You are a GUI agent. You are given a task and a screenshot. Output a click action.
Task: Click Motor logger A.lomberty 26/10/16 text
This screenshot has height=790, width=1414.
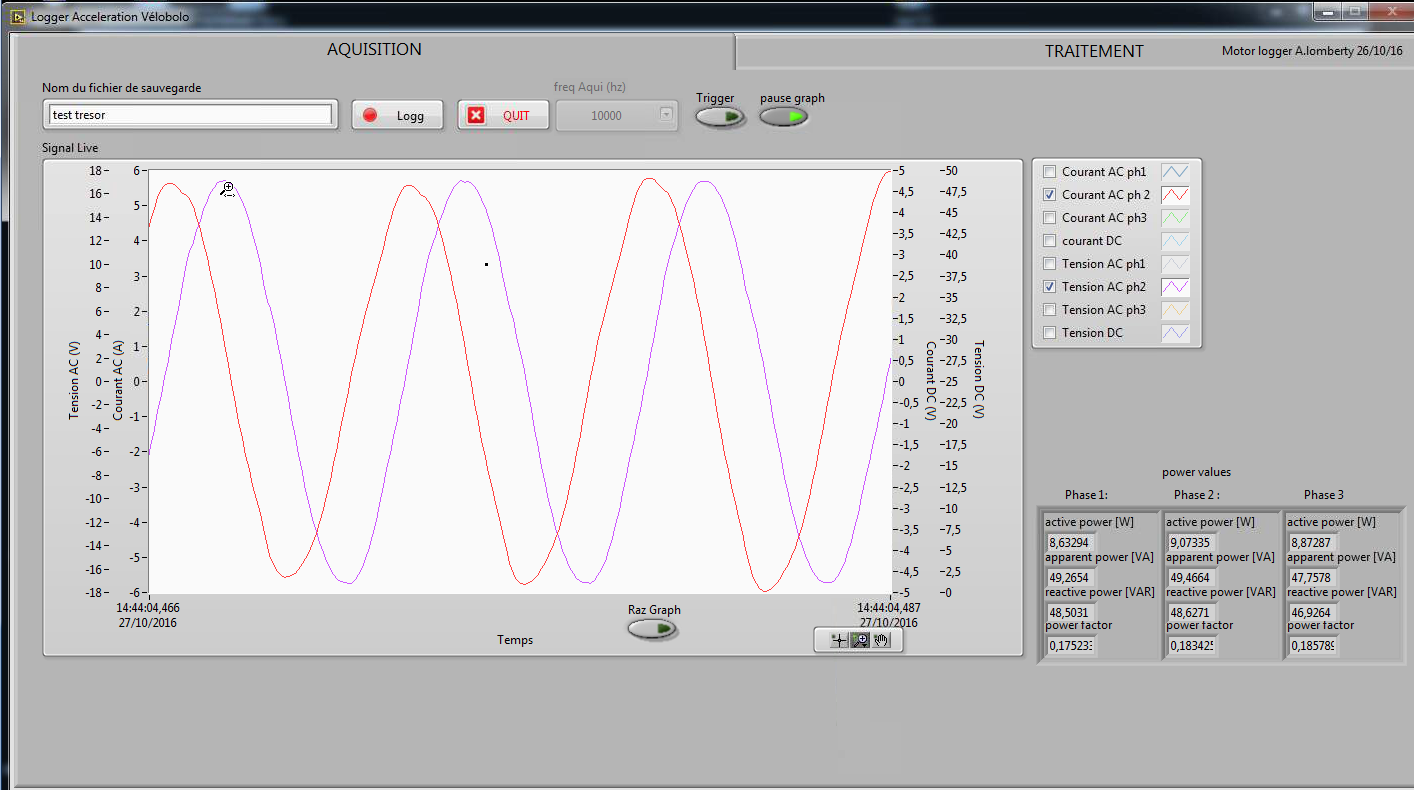pos(1311,51)
